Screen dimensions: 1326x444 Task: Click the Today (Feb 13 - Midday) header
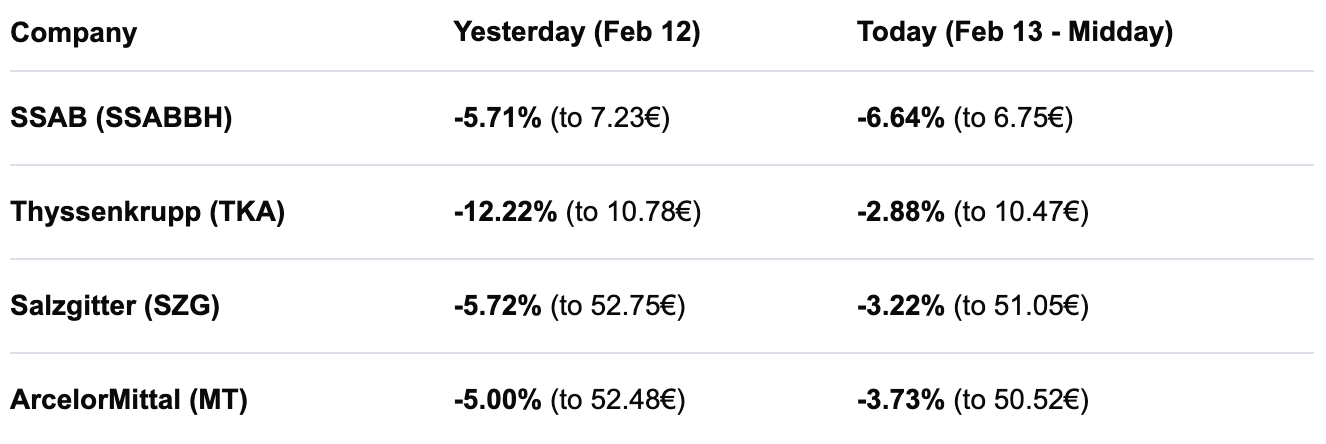pos(1015,33)
